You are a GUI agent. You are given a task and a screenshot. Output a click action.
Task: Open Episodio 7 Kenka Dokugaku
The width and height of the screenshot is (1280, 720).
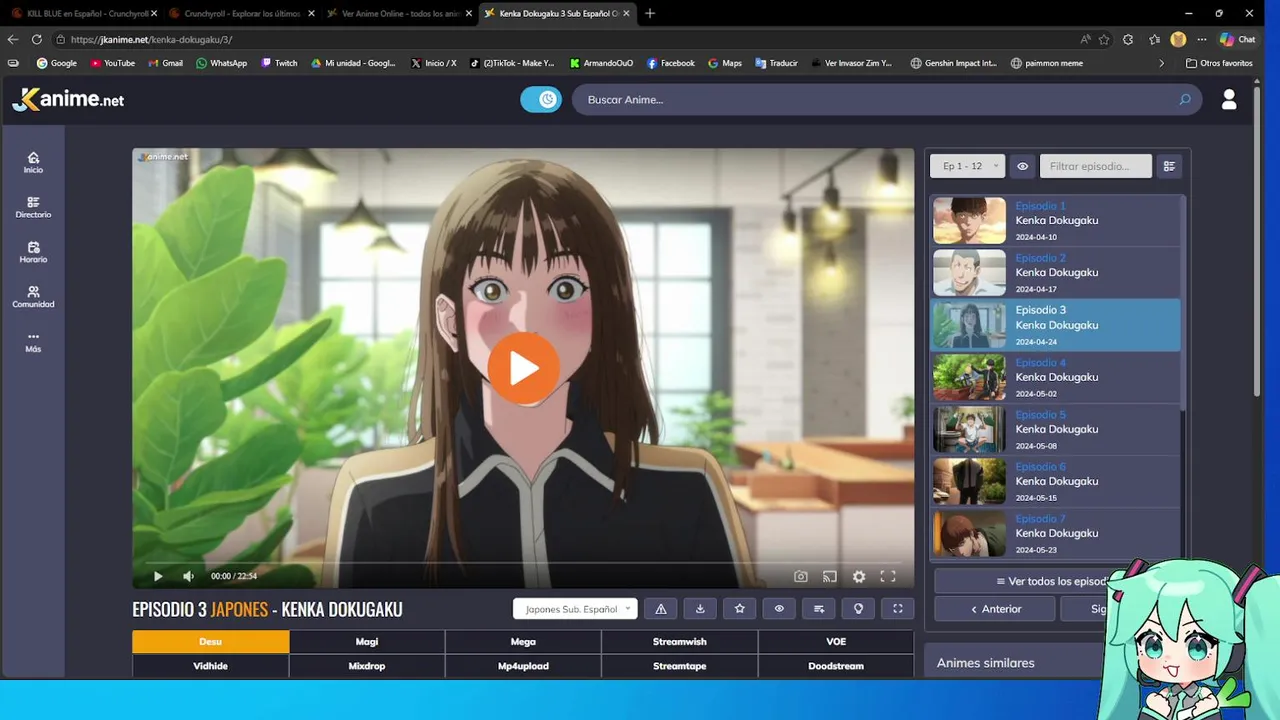click(1056, 533)
